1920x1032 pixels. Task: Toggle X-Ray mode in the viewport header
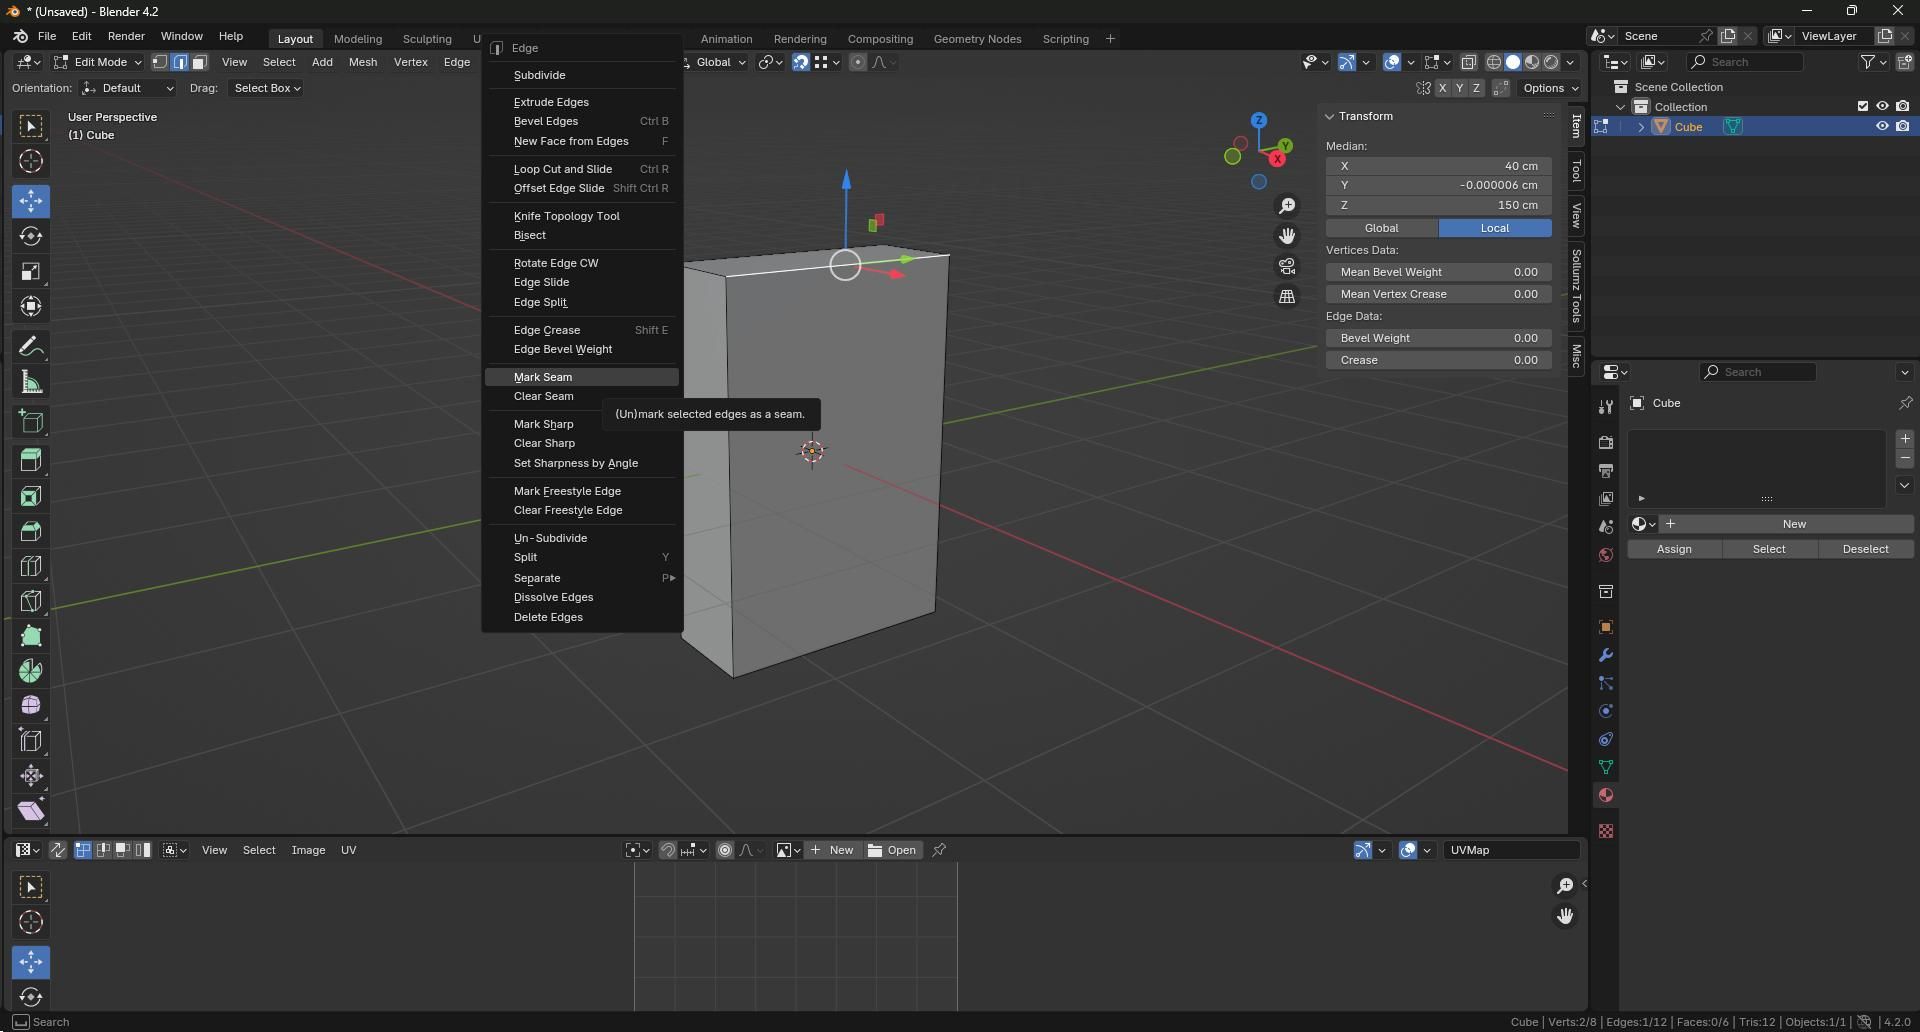(1469, 61)
